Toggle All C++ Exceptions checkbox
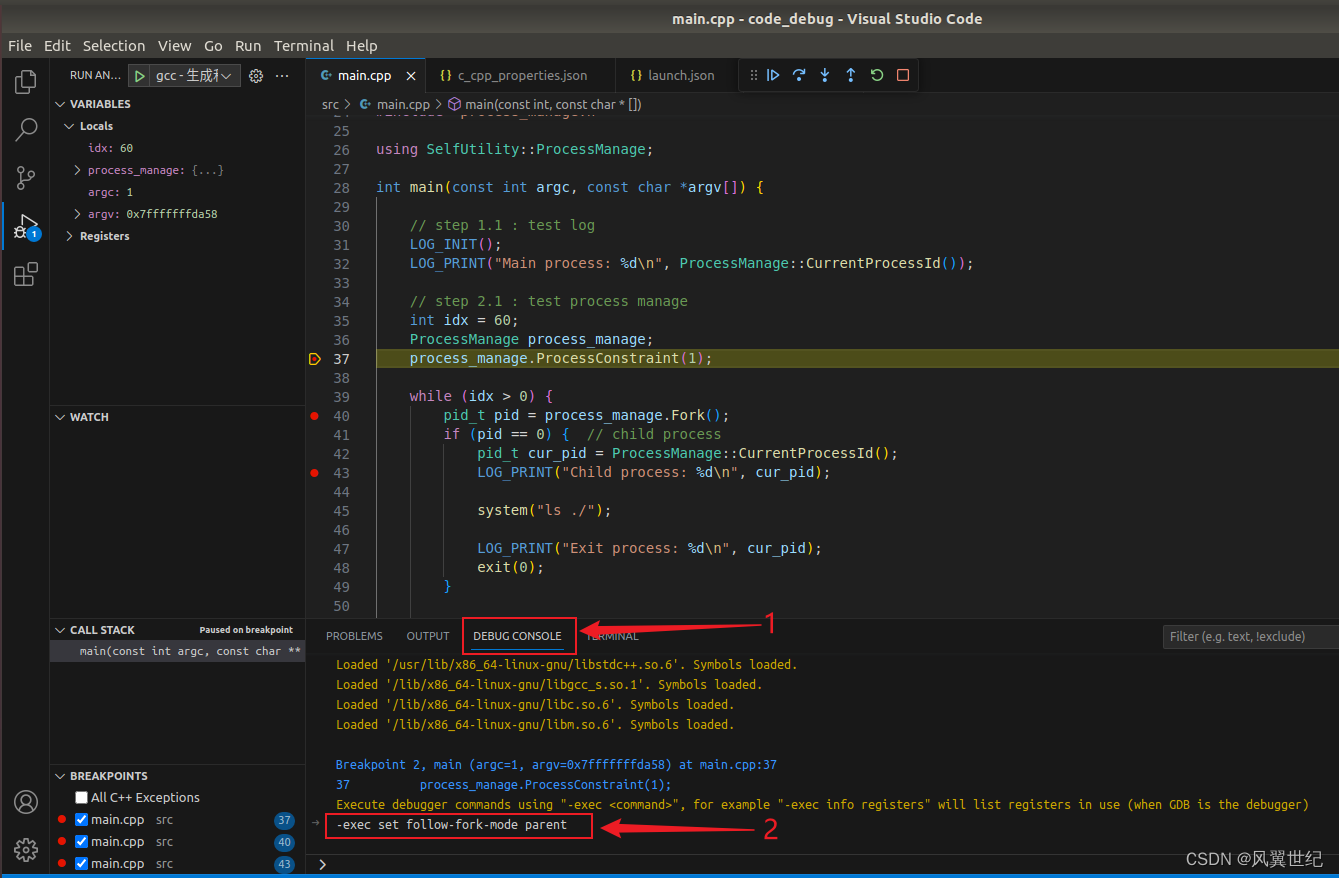This screenshot has height=878, width=1339. [x=82, y=798]
